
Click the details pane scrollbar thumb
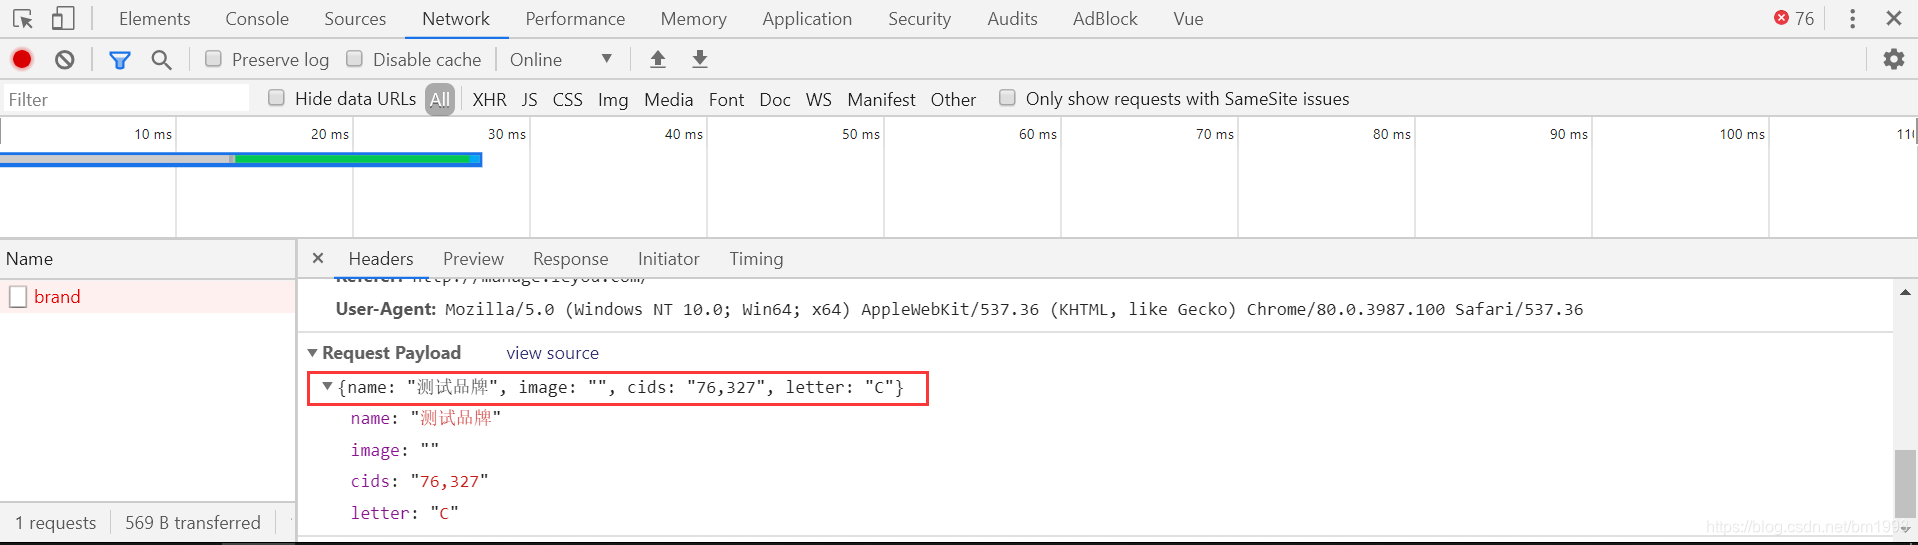tap(1905, 484)
